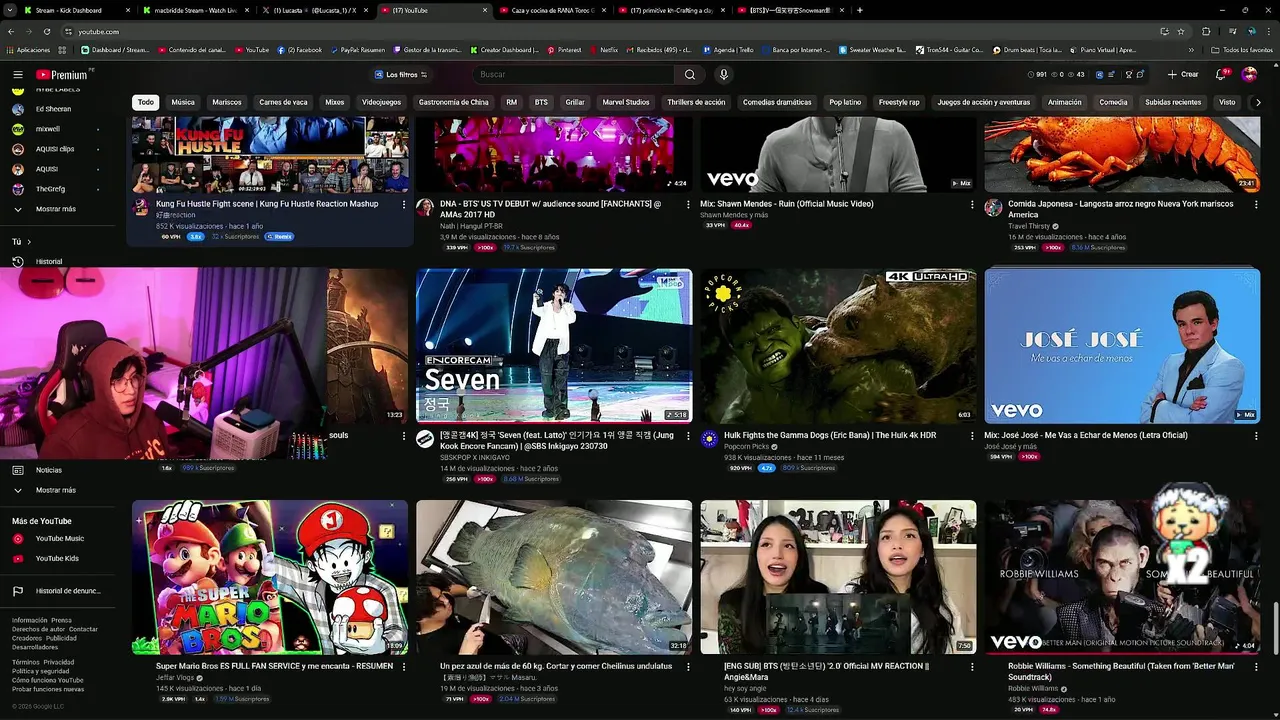The width and height of the screenshot is (1280, 720).
Task: Select the Música filter chip
Action: point(183,102)
